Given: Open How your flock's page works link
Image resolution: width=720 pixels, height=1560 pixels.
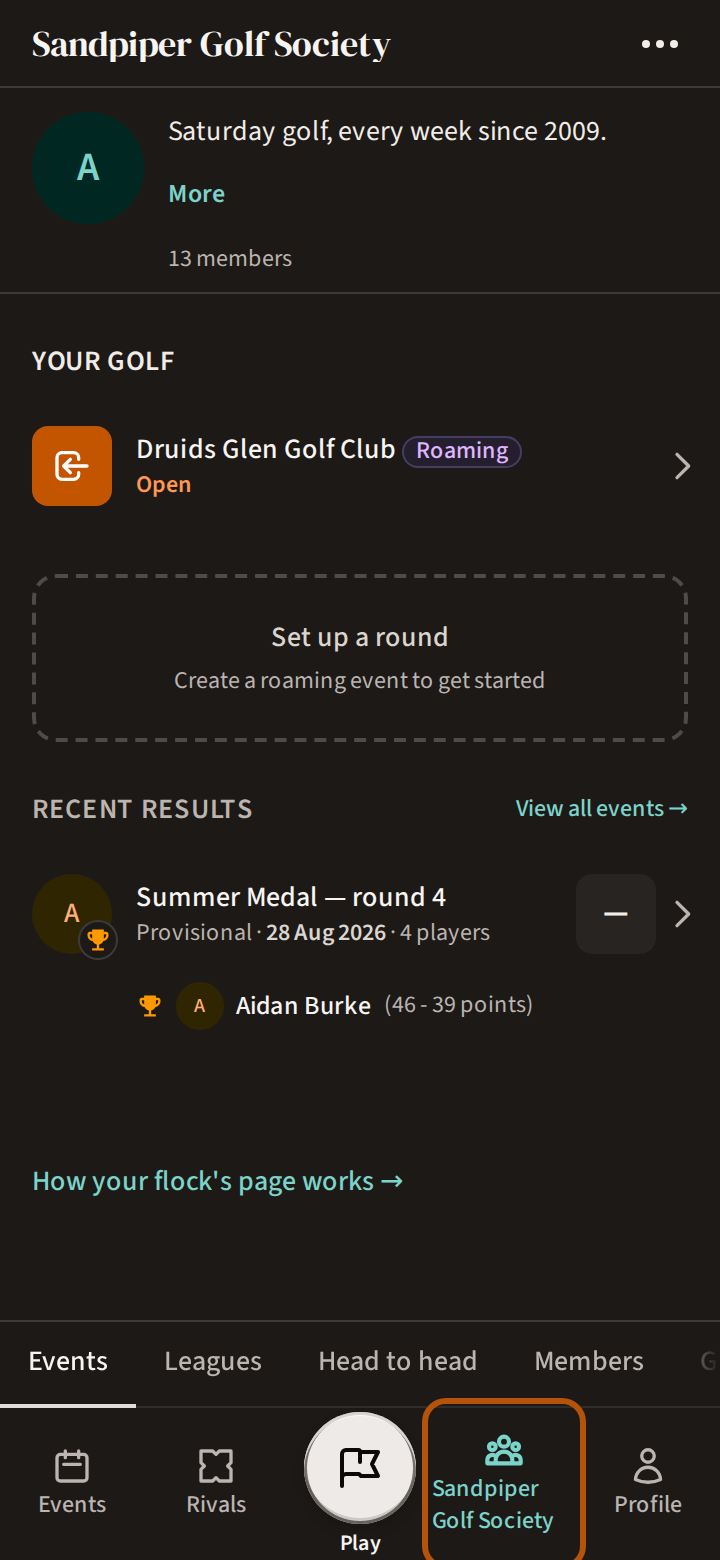Looking at the screenshot, I should (x=218, y=1181).
